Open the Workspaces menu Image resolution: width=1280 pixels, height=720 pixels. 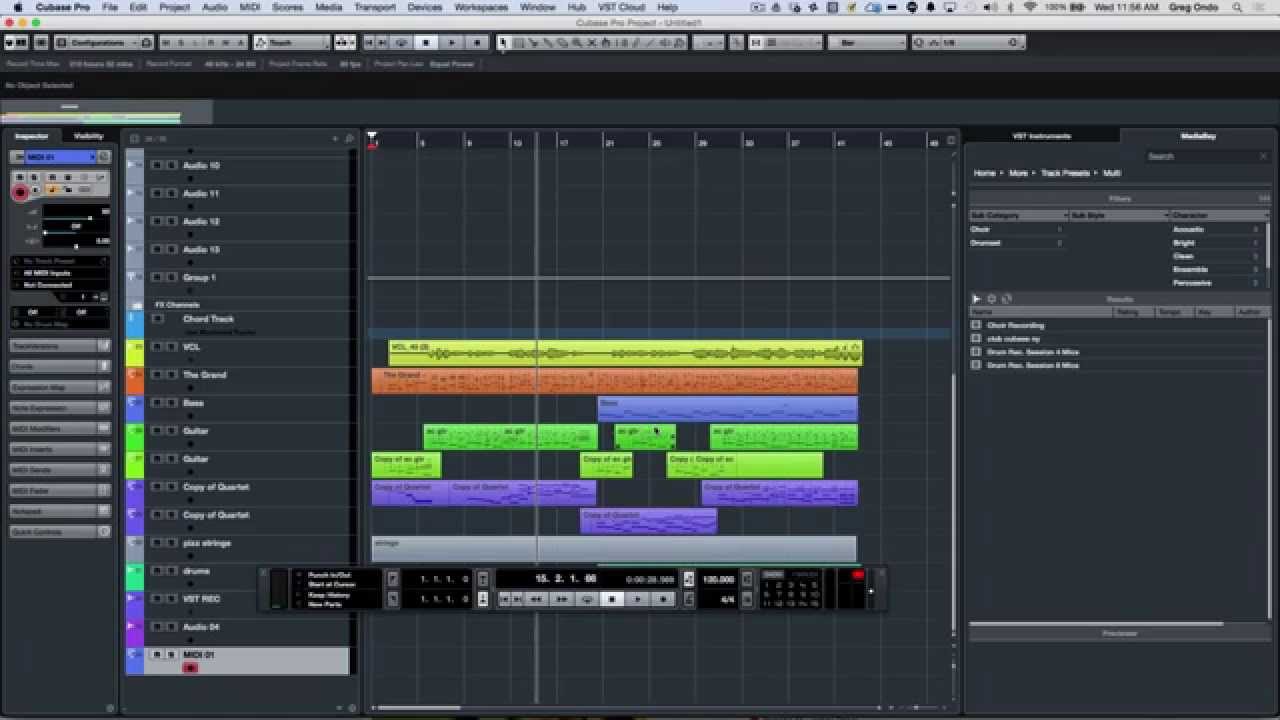(480, 7)
